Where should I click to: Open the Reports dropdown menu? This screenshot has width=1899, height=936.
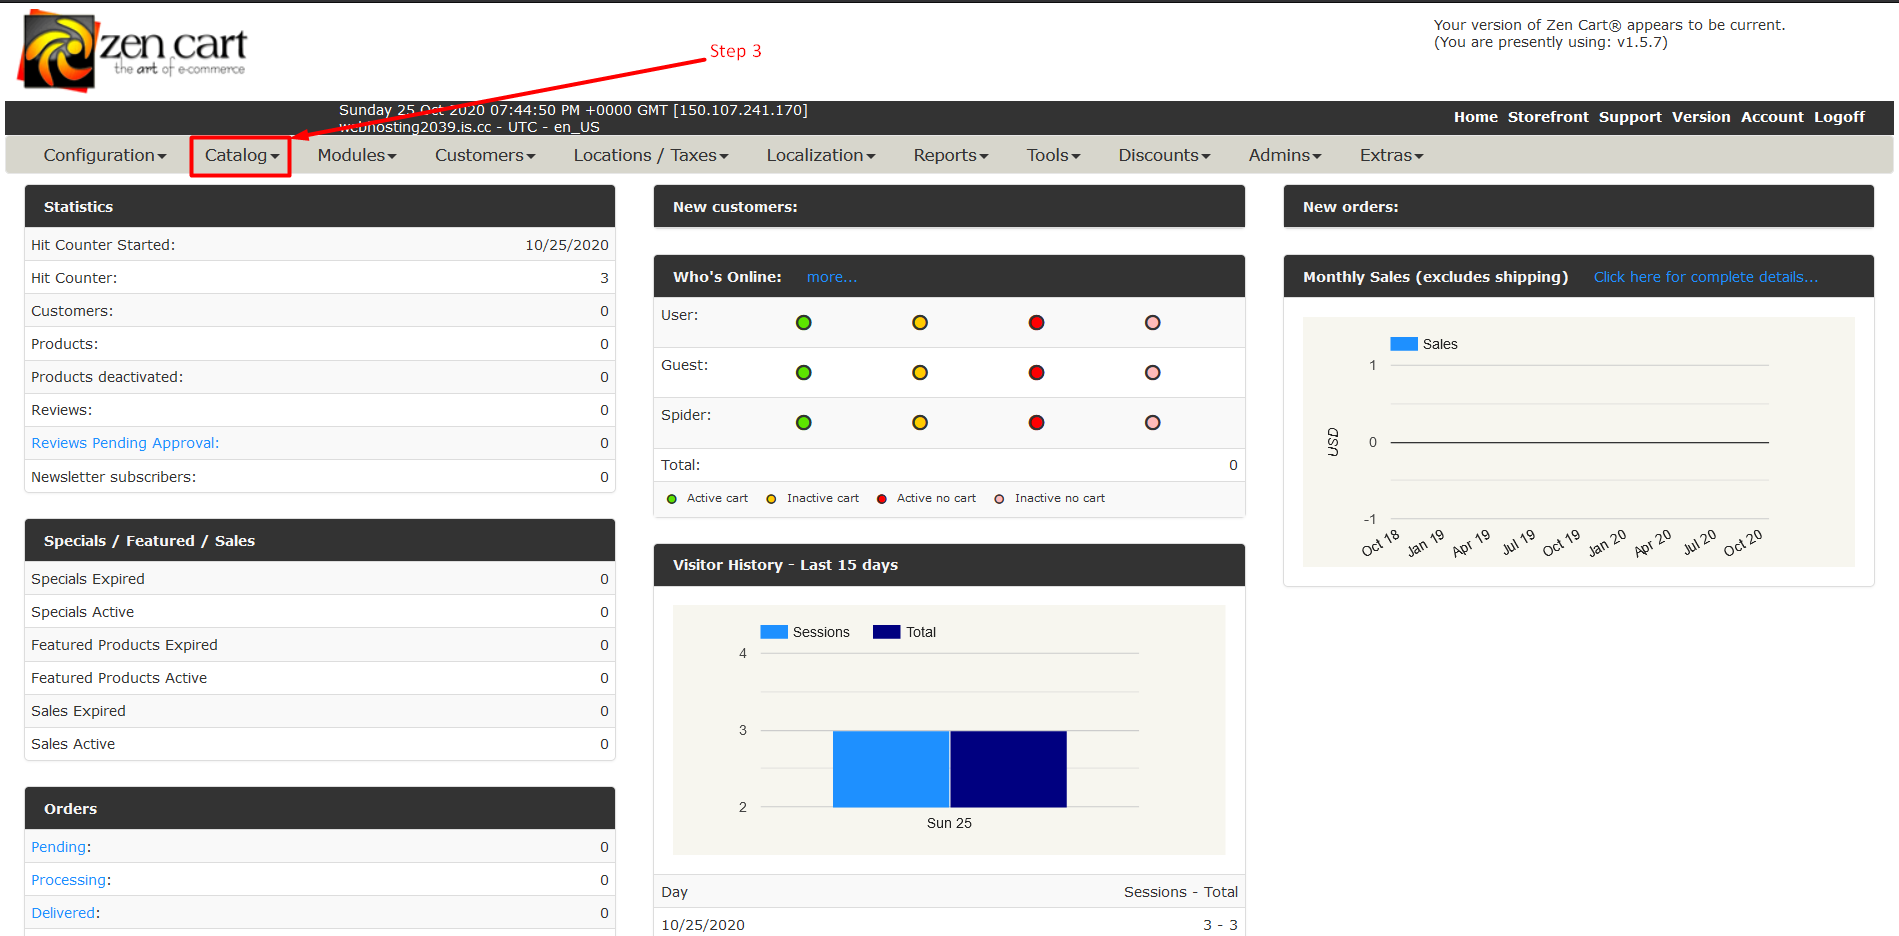(951, 155)
